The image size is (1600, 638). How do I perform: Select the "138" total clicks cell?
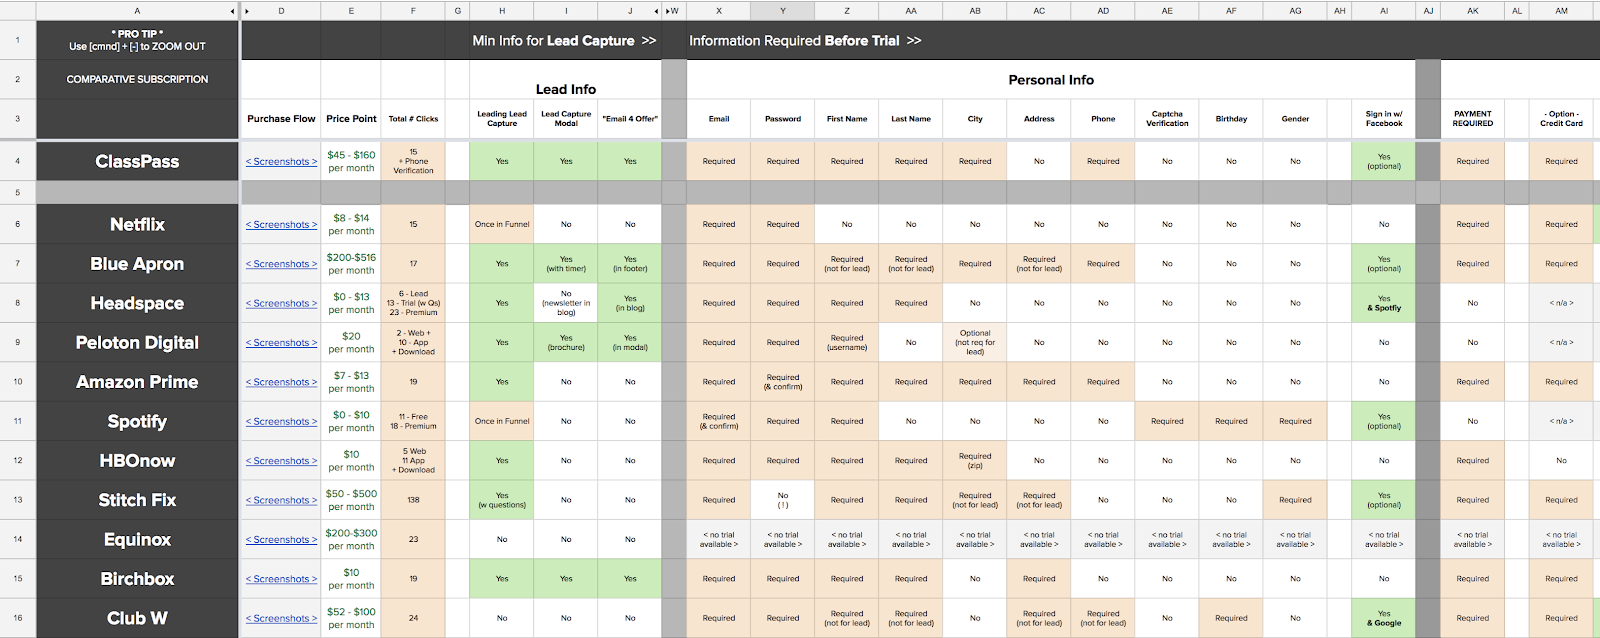coord(413,500)
